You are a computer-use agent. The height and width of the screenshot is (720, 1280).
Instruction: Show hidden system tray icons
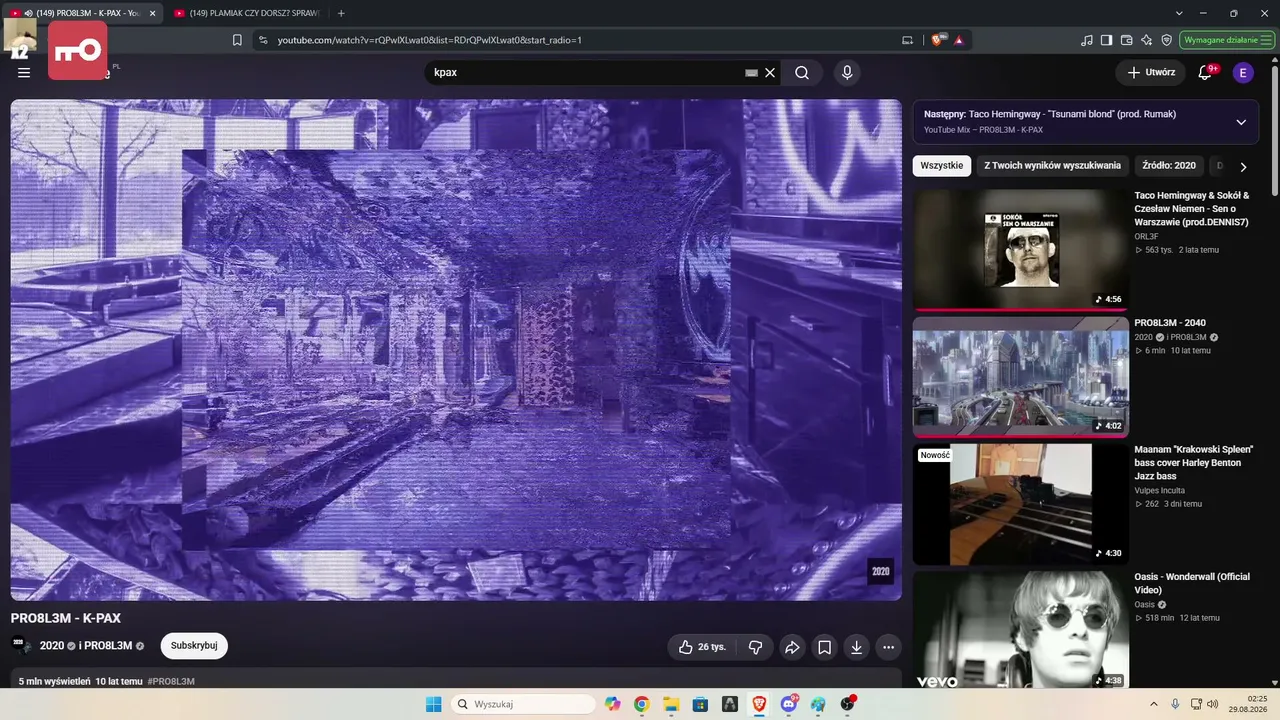(x=1153, y=704)
